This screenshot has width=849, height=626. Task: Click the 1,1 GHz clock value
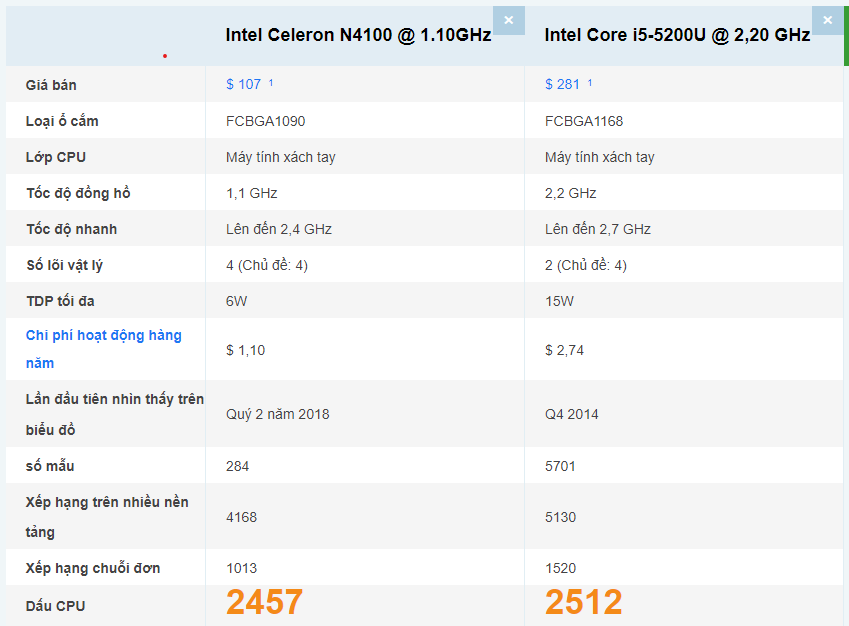point(251,193)
